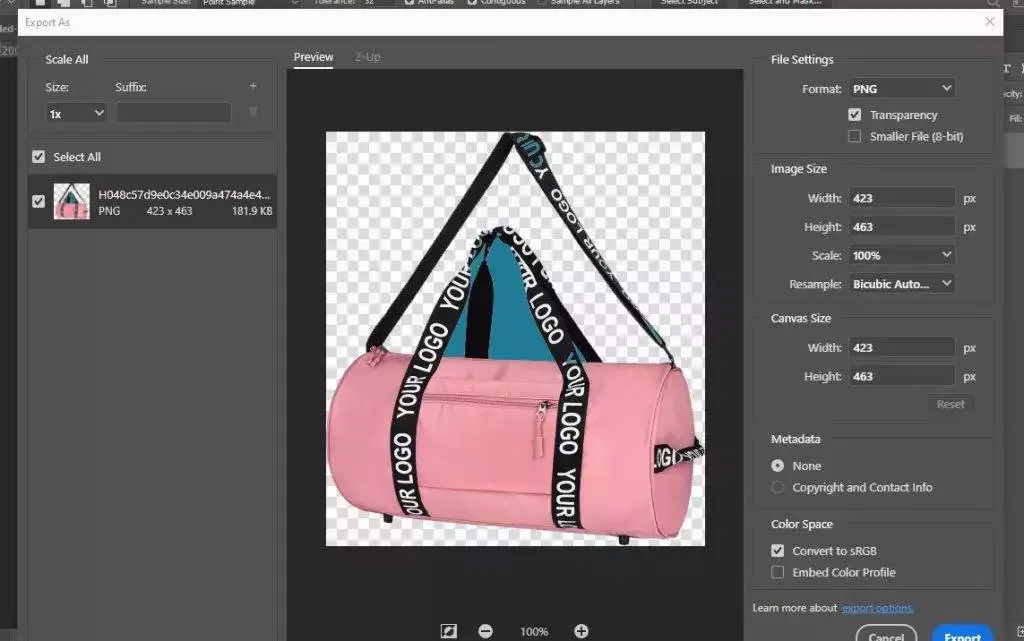Viewport: 1024px width, 641px height.
Task: Enable Smaller File (8-bit) option
Action: 855,136
